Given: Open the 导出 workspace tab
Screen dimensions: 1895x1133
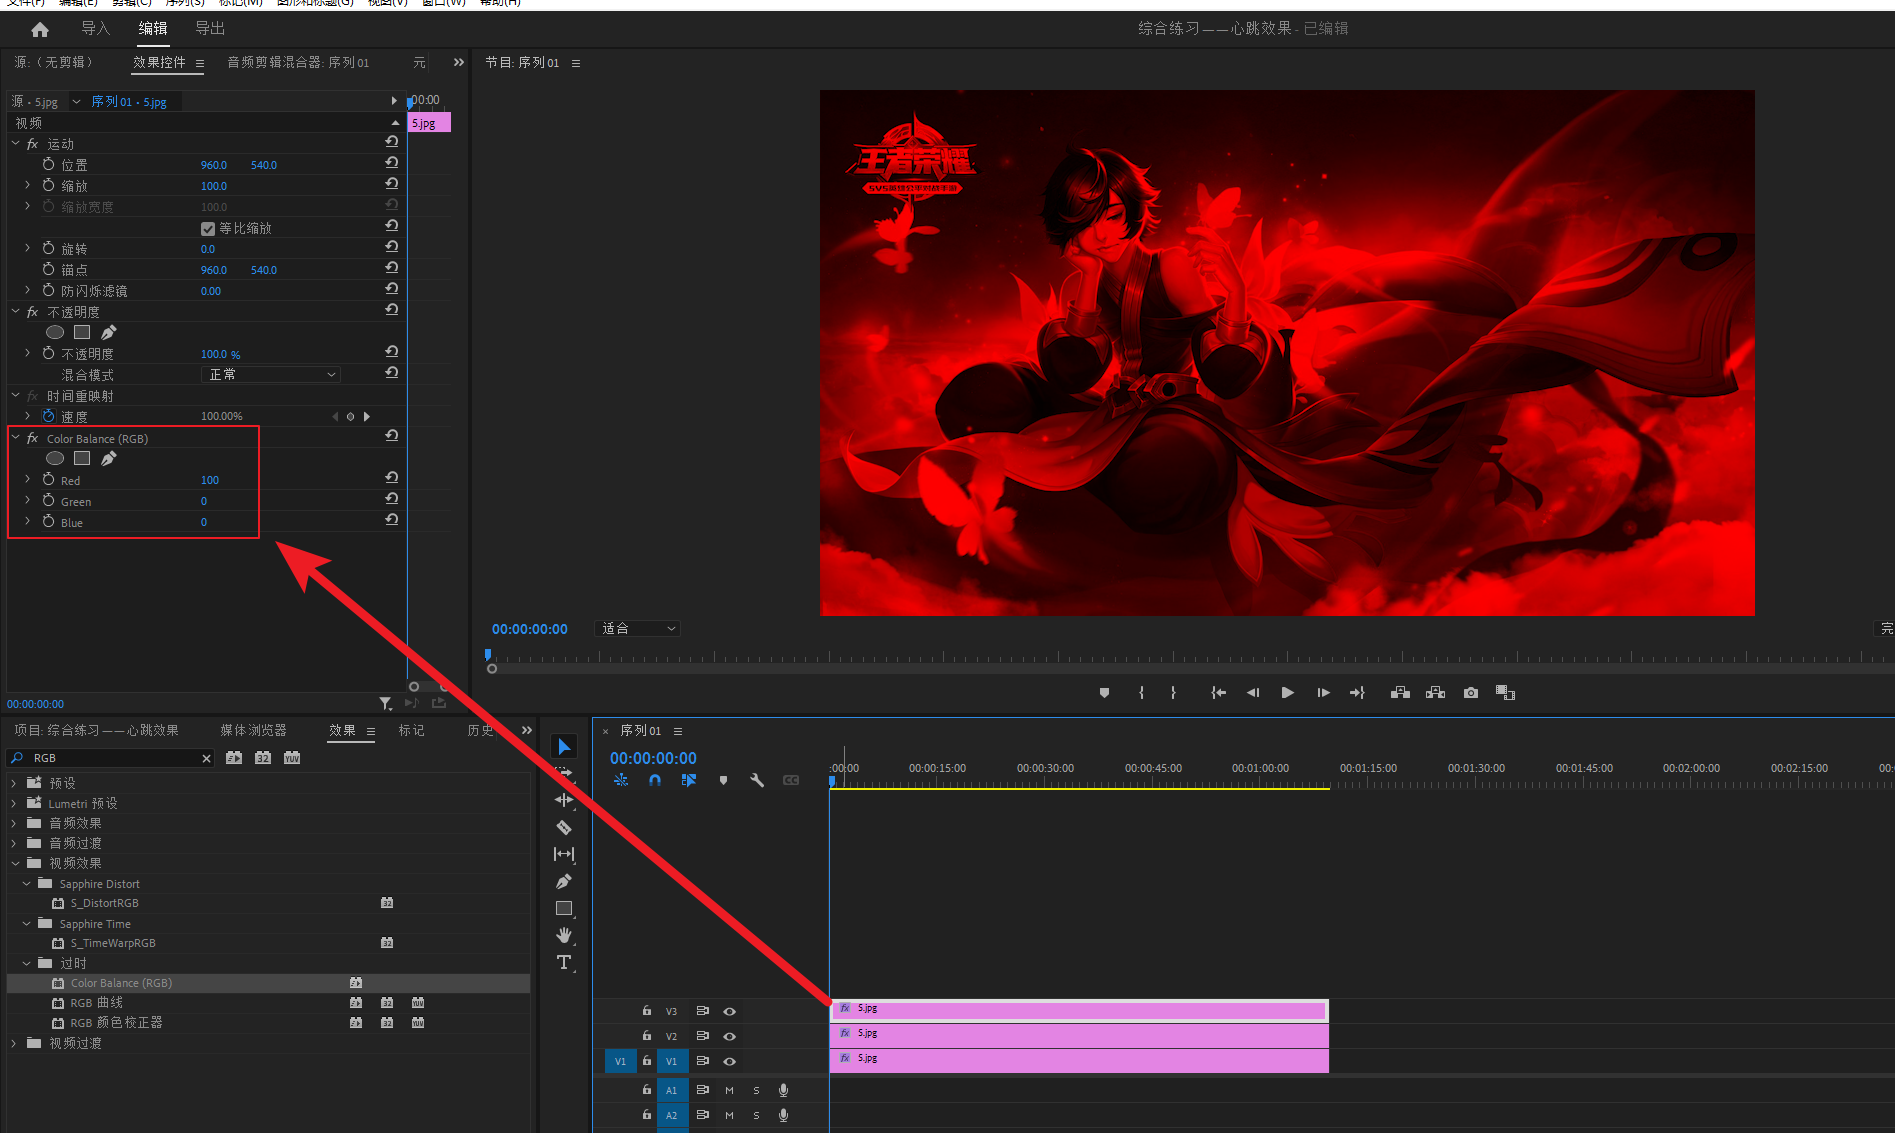Looking at the screenshot, I should [210, 28].
